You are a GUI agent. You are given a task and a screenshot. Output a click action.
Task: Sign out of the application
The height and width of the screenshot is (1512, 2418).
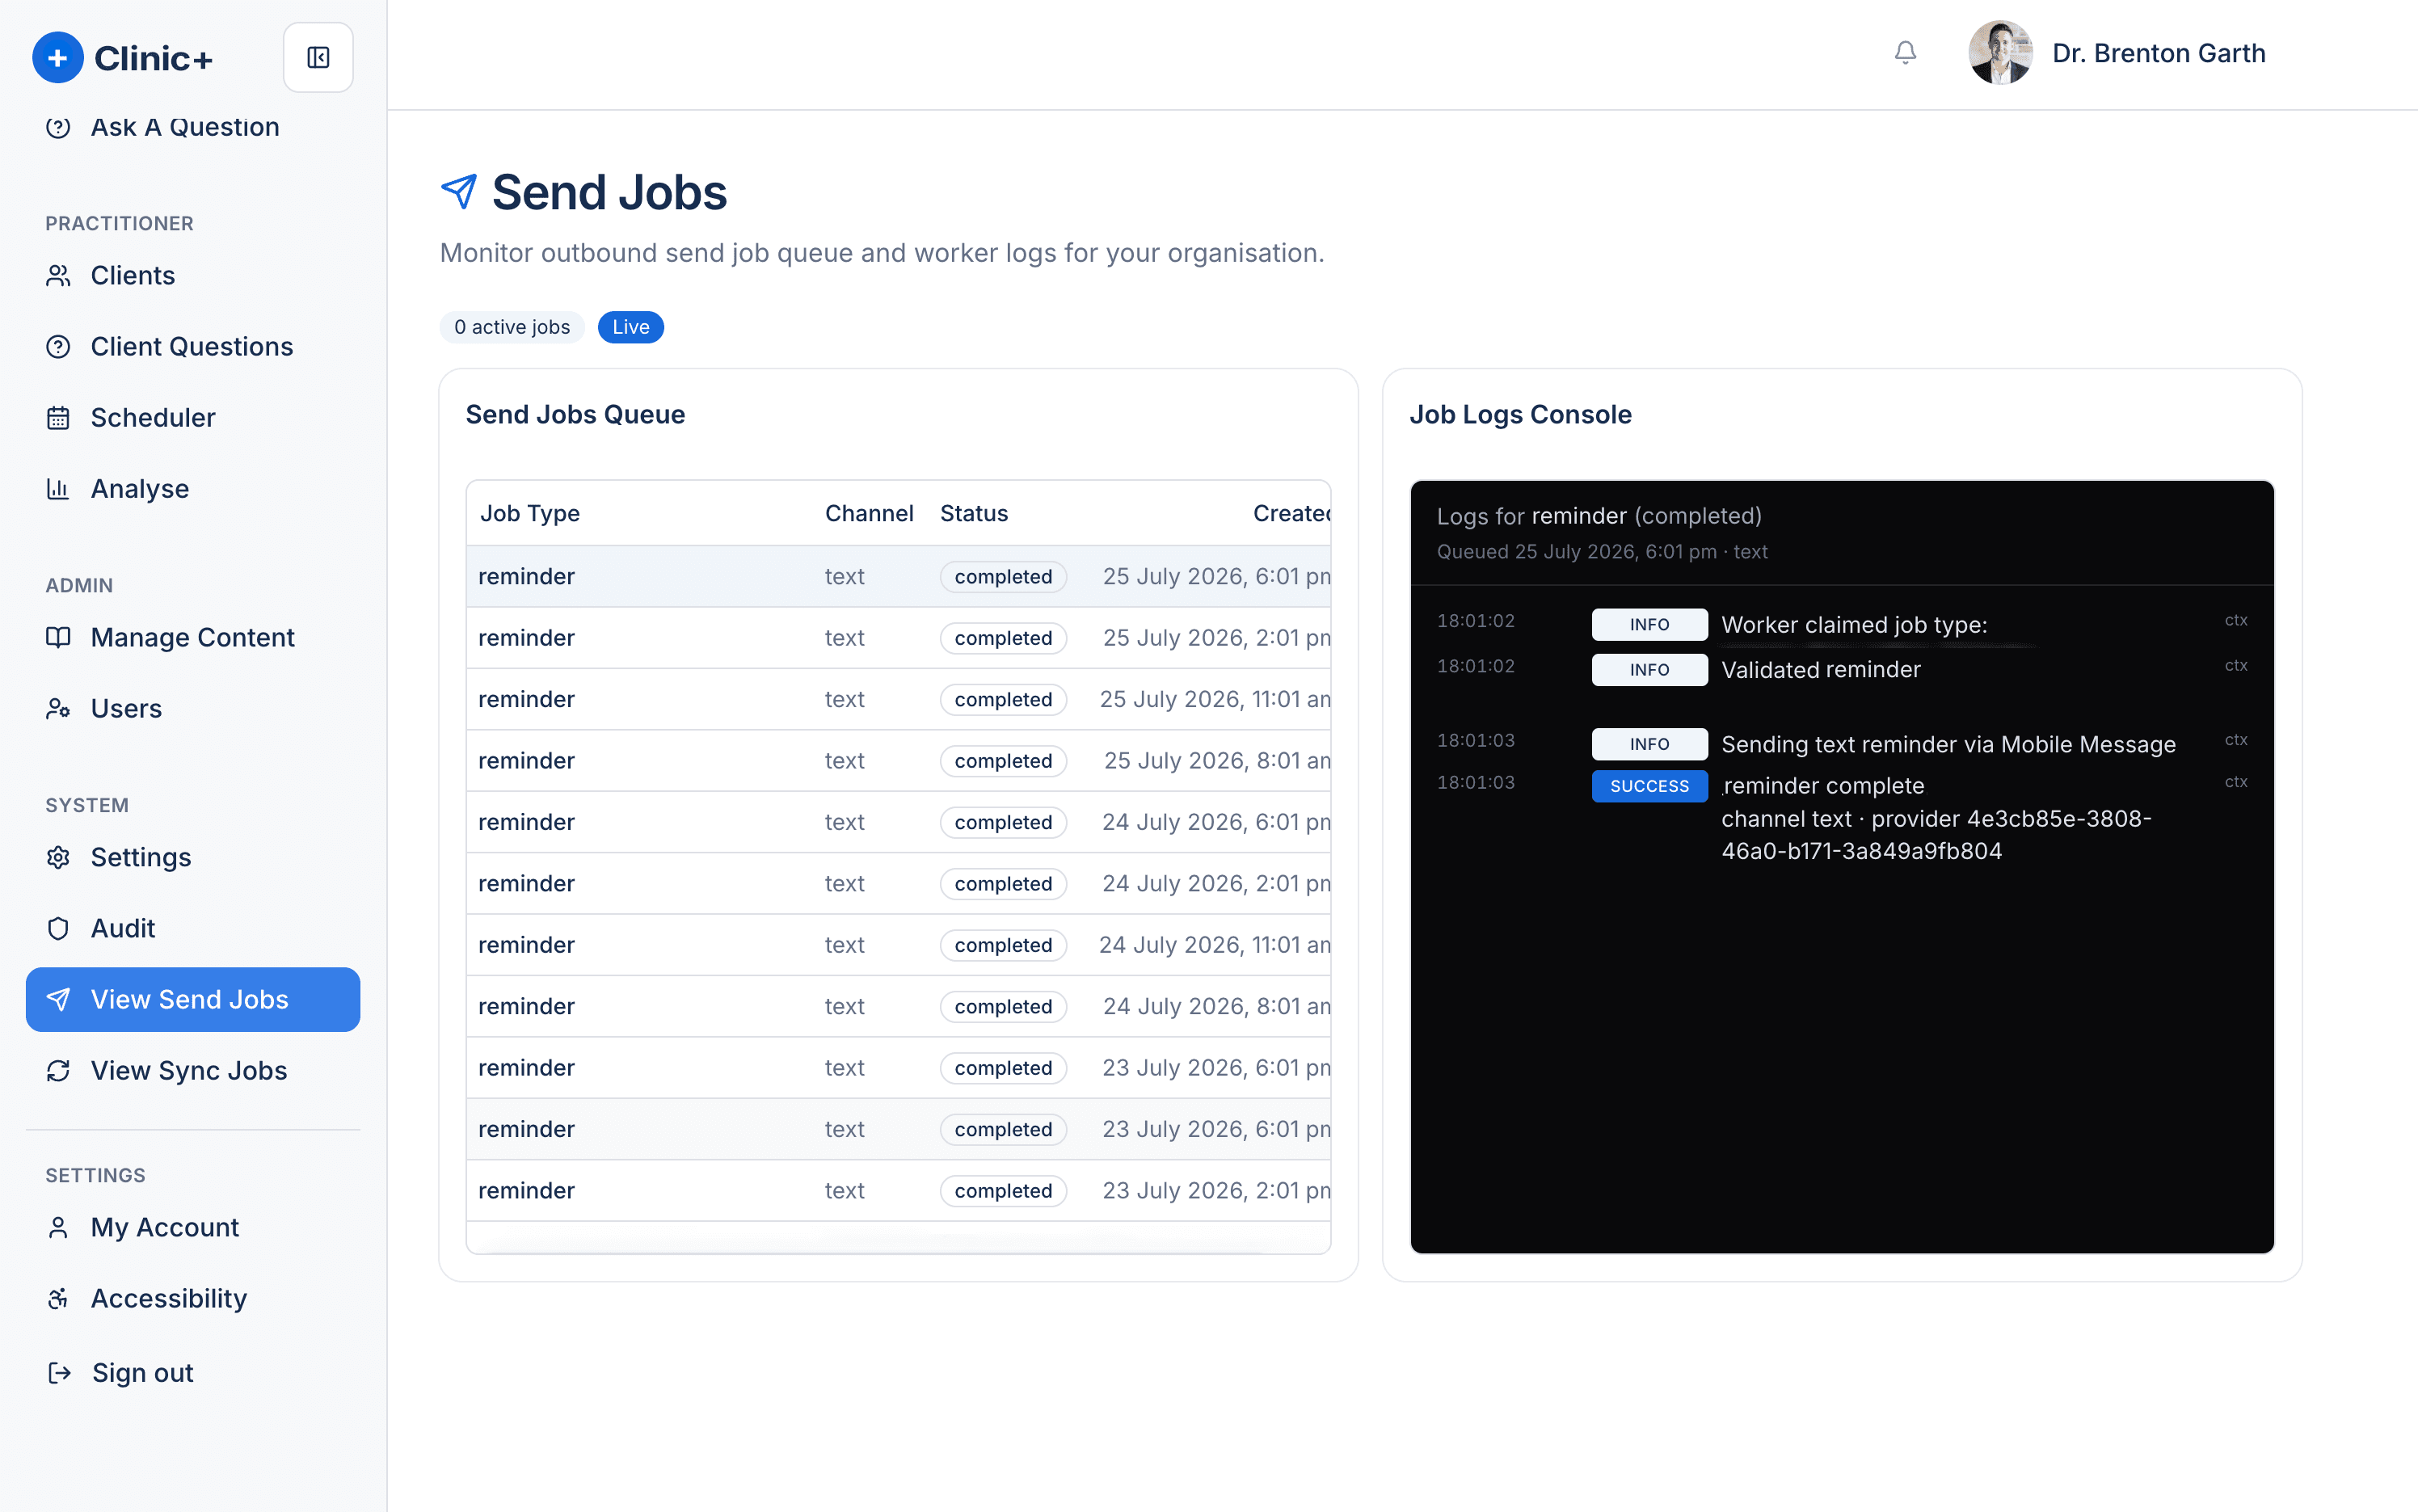coord(143,1373)
